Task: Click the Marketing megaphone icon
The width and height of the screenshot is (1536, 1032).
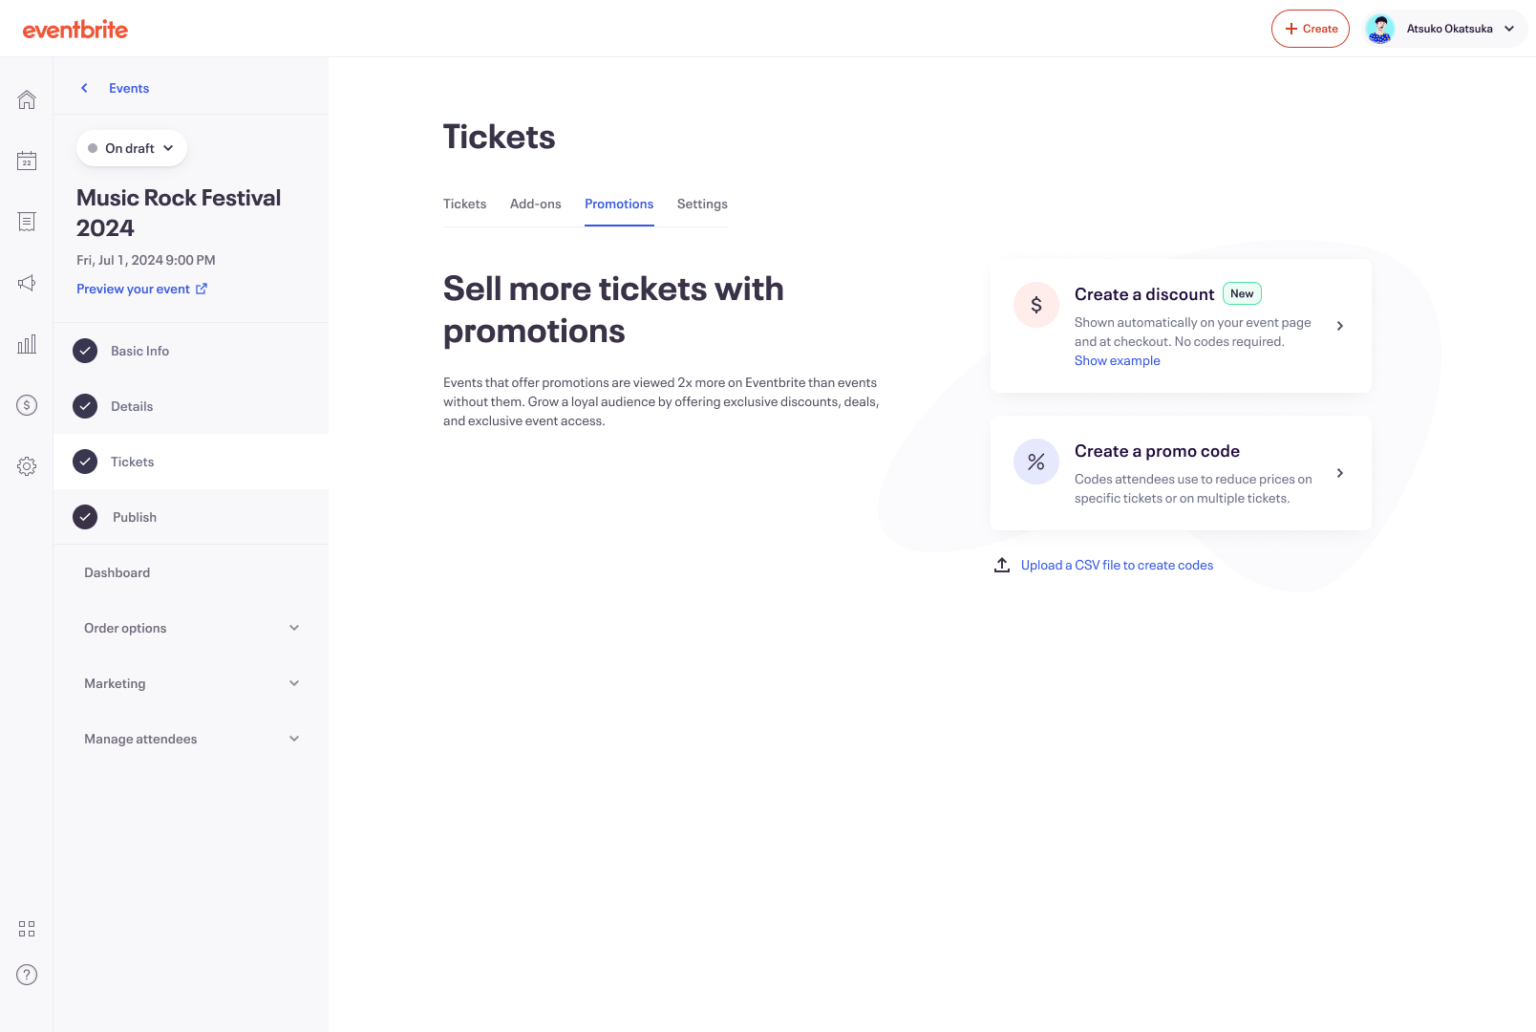Action: click(26, 283)
